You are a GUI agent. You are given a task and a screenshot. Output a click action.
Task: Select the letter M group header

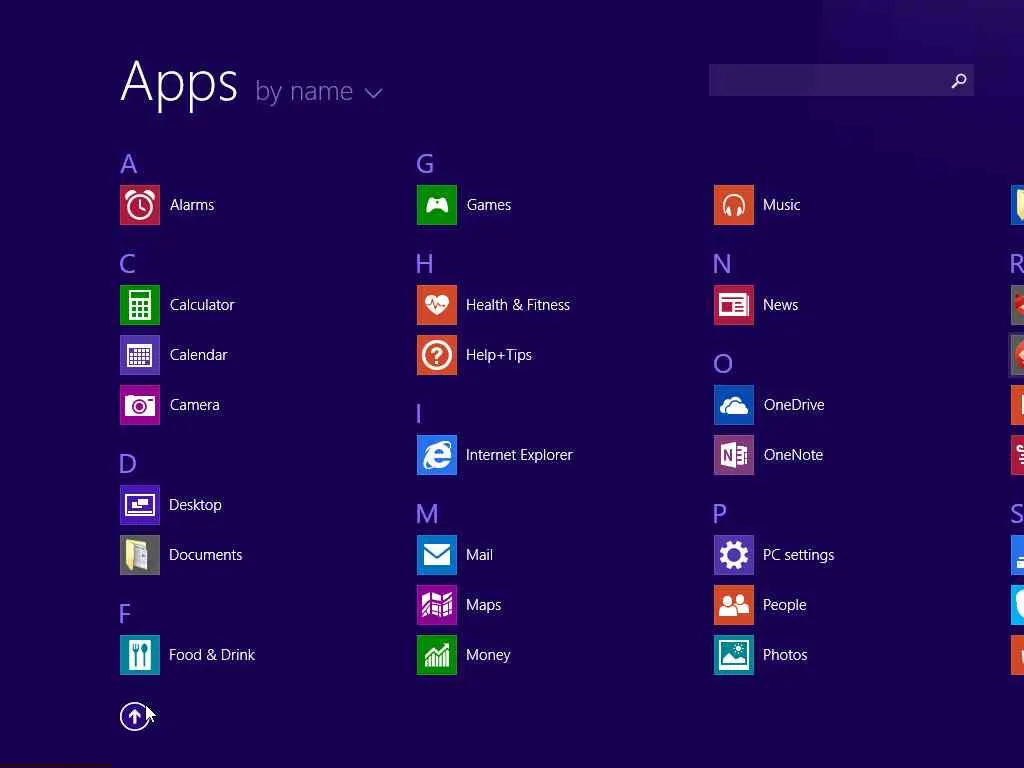point(427,514)
